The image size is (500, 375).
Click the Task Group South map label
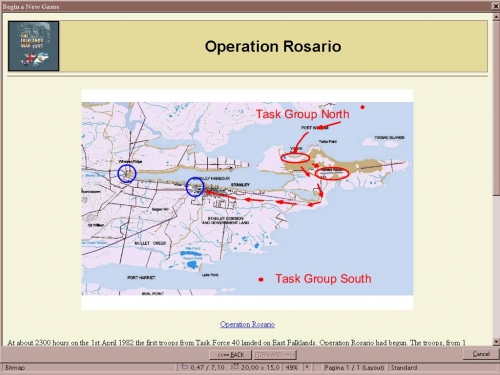click(323, 279)
